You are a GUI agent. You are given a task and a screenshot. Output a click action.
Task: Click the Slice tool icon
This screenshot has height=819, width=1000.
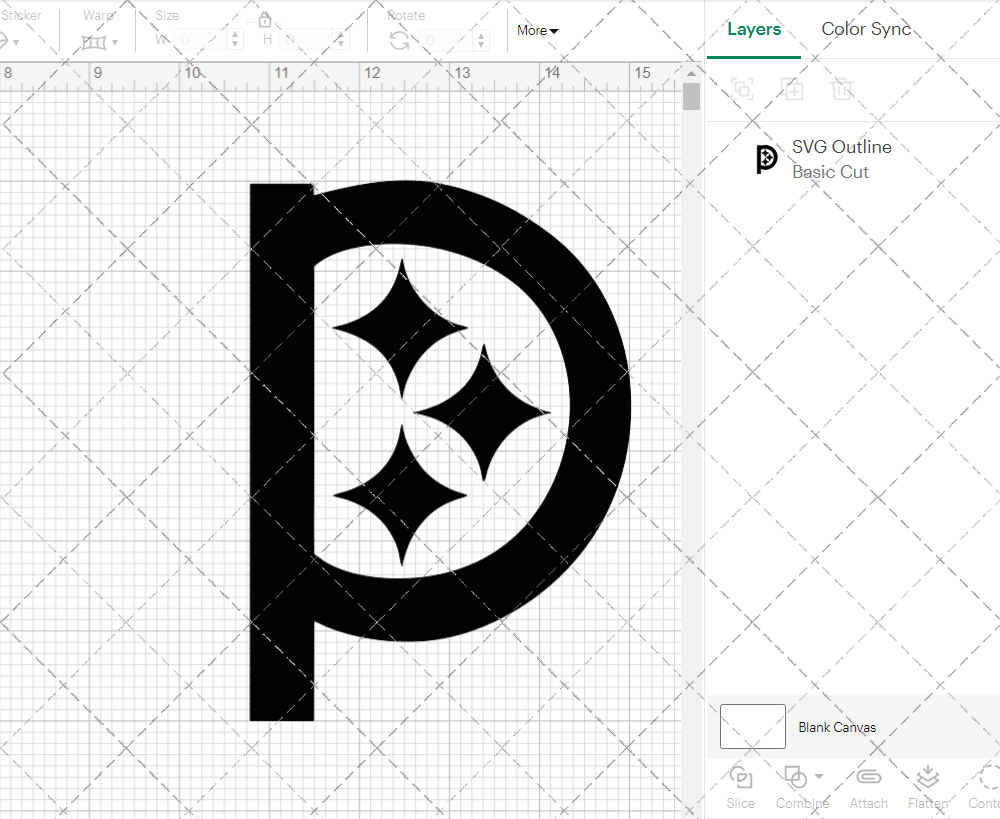point(741,778)
